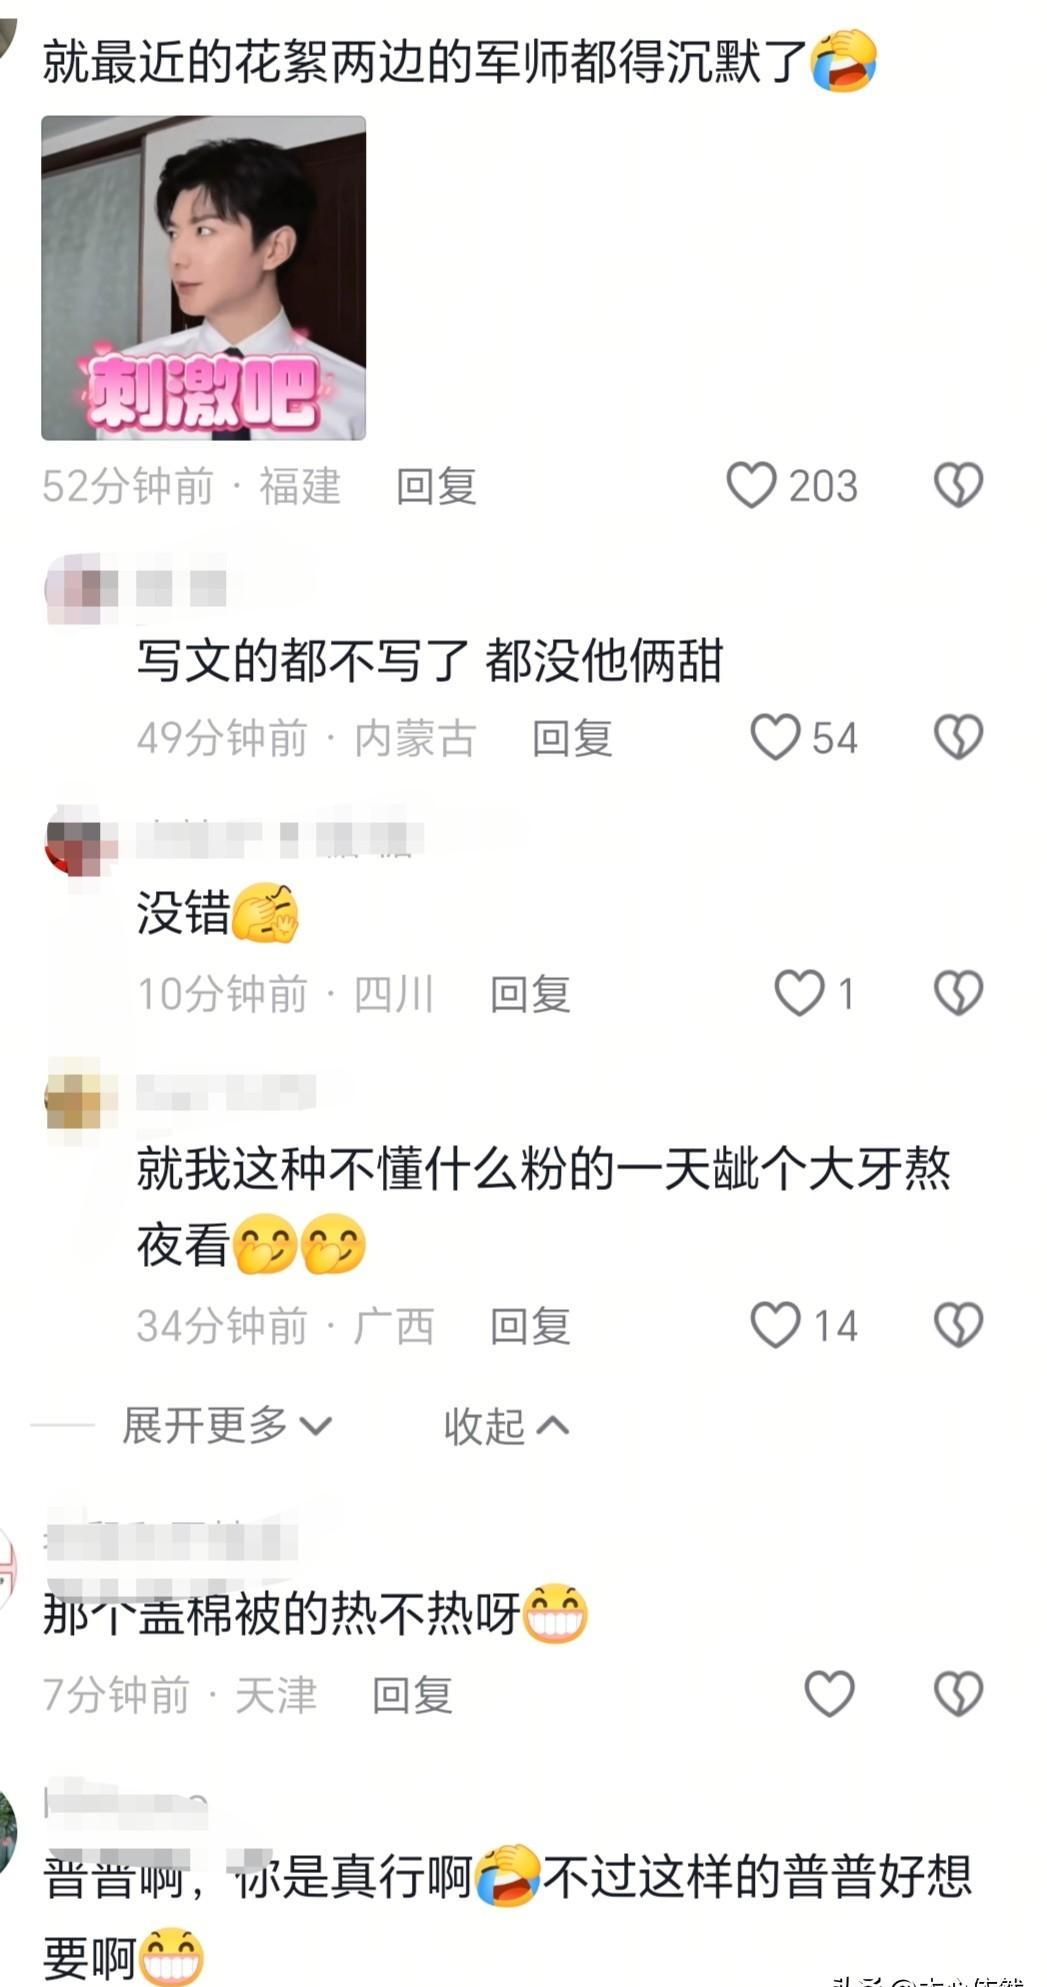The image size is (1047, 1987).
Task: Expand more replies with 展开更多
Action: (x=226, y=1425)
